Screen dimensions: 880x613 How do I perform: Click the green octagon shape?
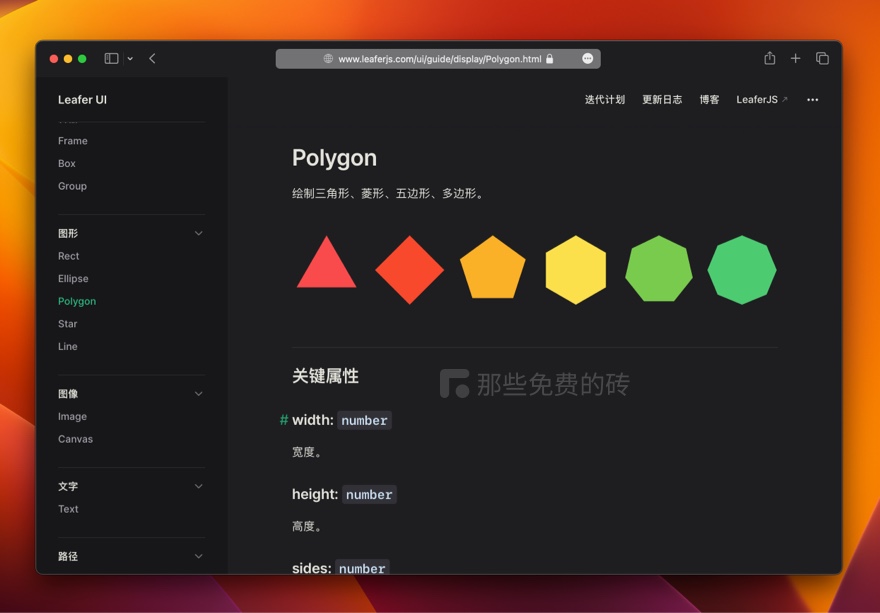(x=742, y=270)
